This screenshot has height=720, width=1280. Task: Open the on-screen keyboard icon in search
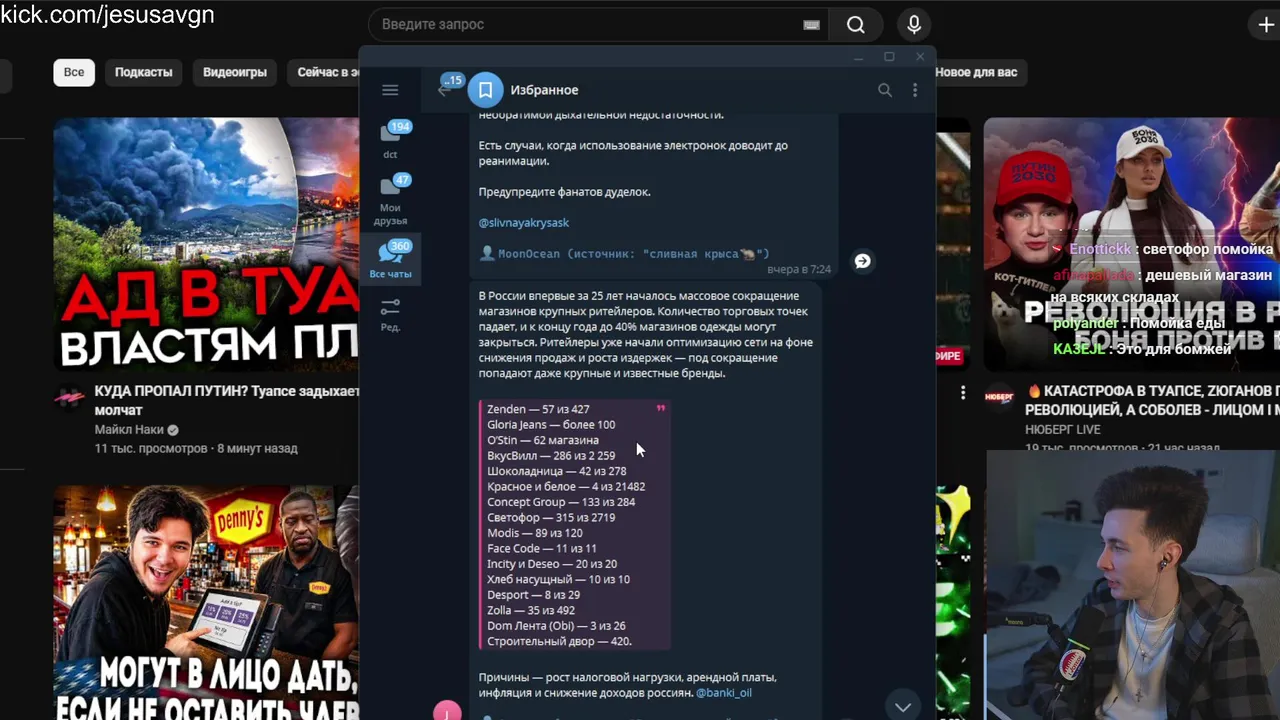tap(811, 25)
